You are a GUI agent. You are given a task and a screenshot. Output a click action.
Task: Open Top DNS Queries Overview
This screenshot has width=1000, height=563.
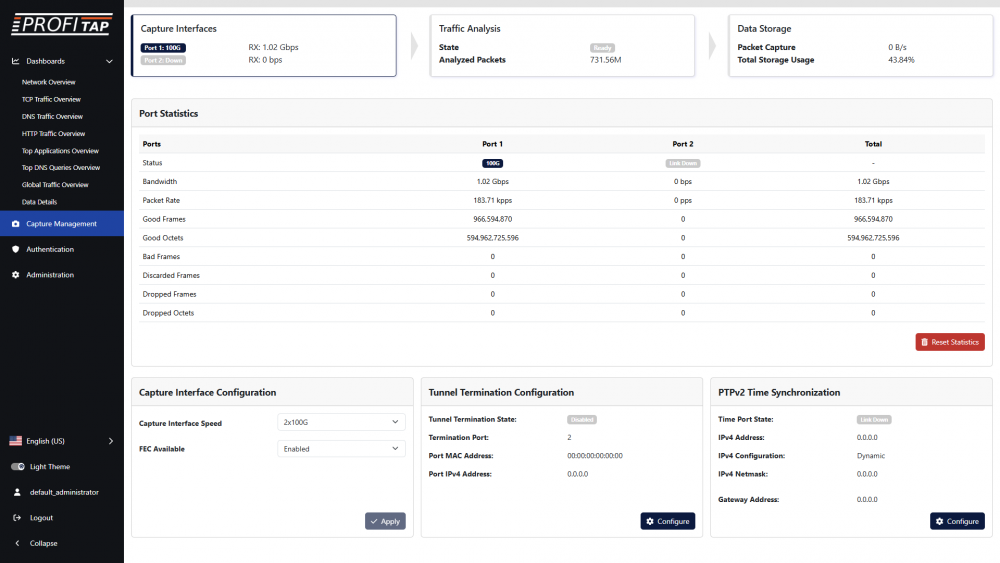pos(61,167)
